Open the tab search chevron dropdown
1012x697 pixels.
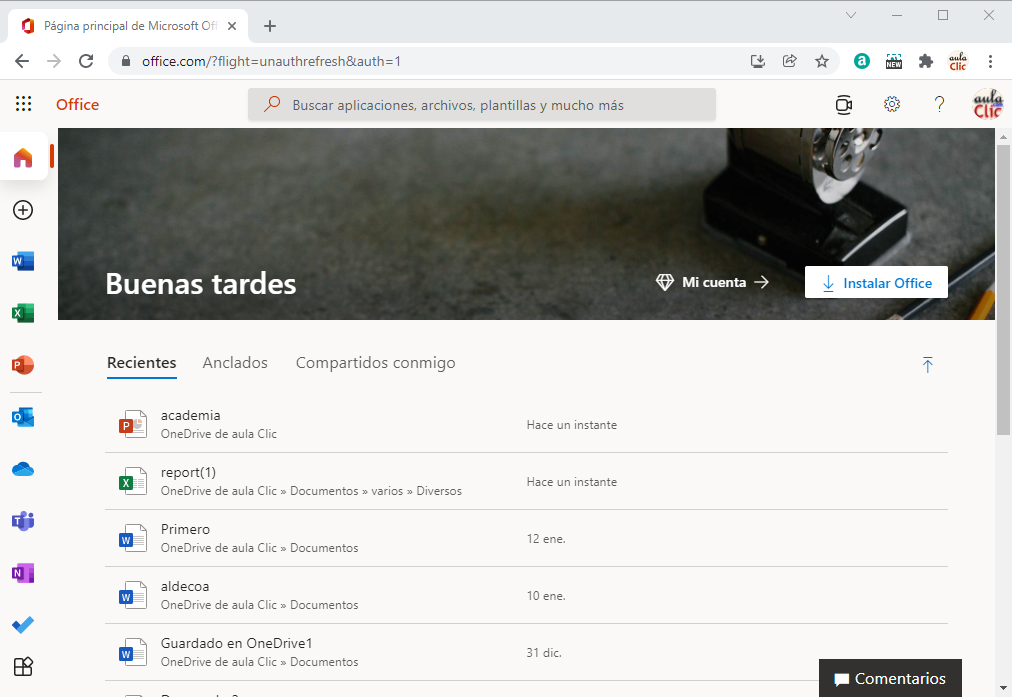coord(851,15)
